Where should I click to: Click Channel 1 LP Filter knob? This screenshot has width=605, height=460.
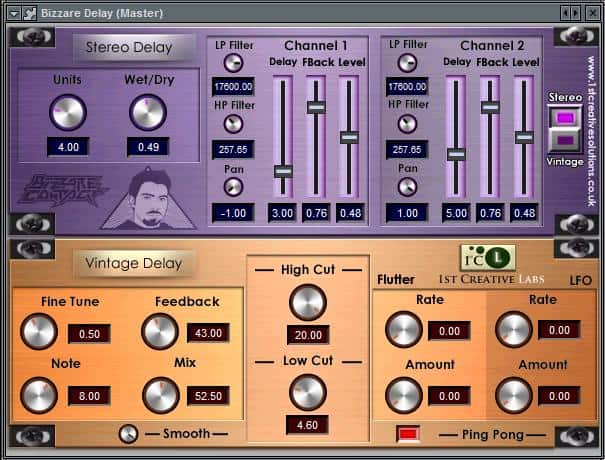click(233, 63)
